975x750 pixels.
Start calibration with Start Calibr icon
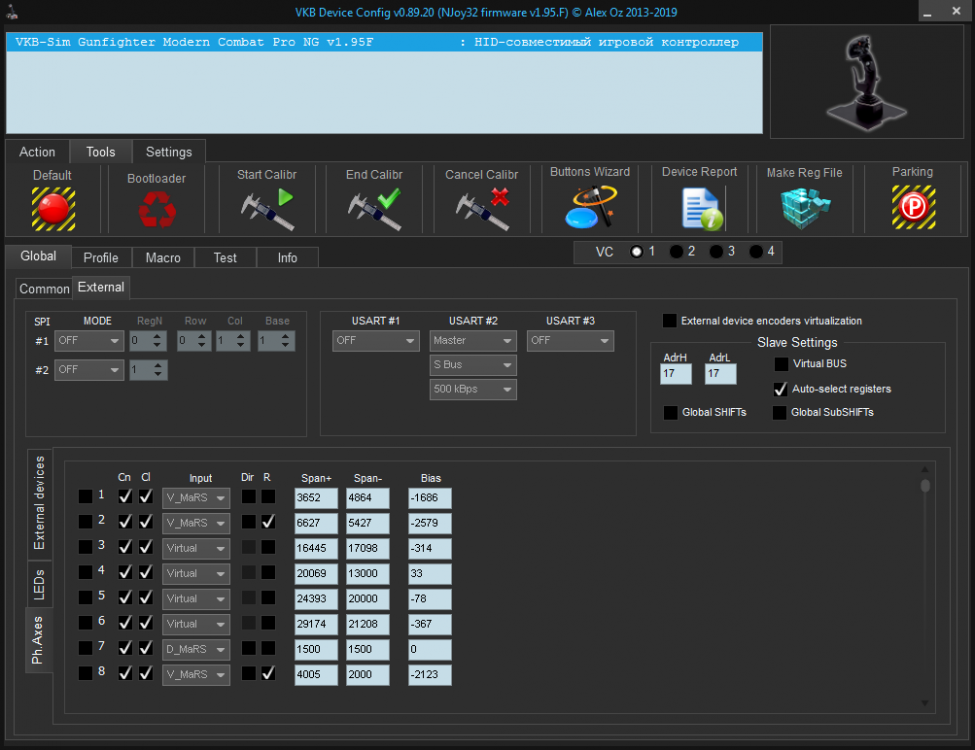point(268,208)
